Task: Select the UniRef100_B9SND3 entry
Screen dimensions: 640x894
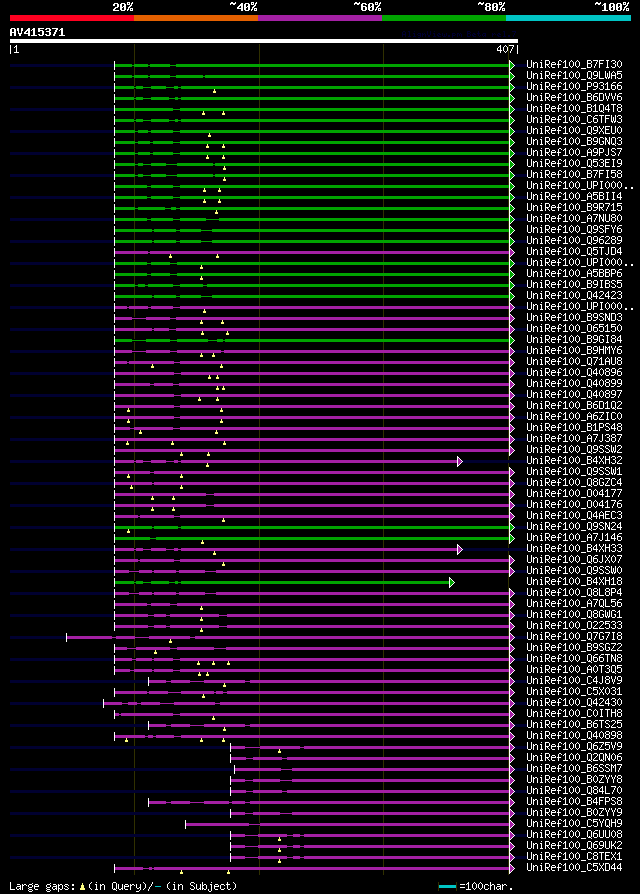Action: click(x=574, y=318)
